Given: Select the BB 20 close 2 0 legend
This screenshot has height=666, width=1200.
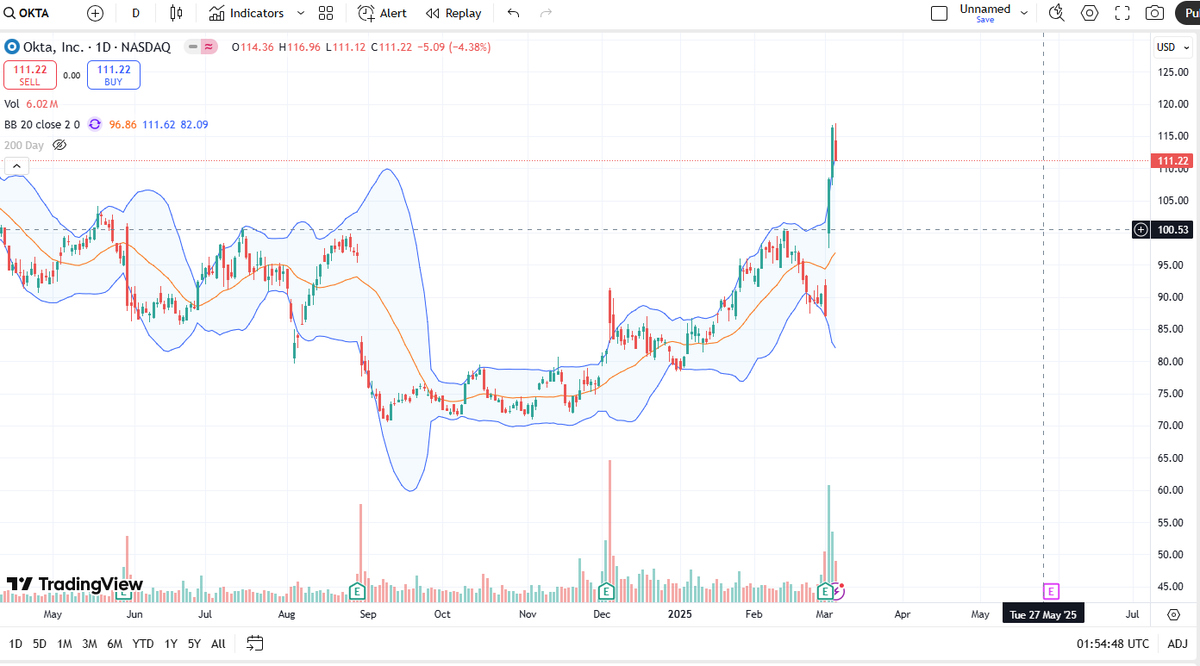Looking at the screenshot, I should pos(41,124).
